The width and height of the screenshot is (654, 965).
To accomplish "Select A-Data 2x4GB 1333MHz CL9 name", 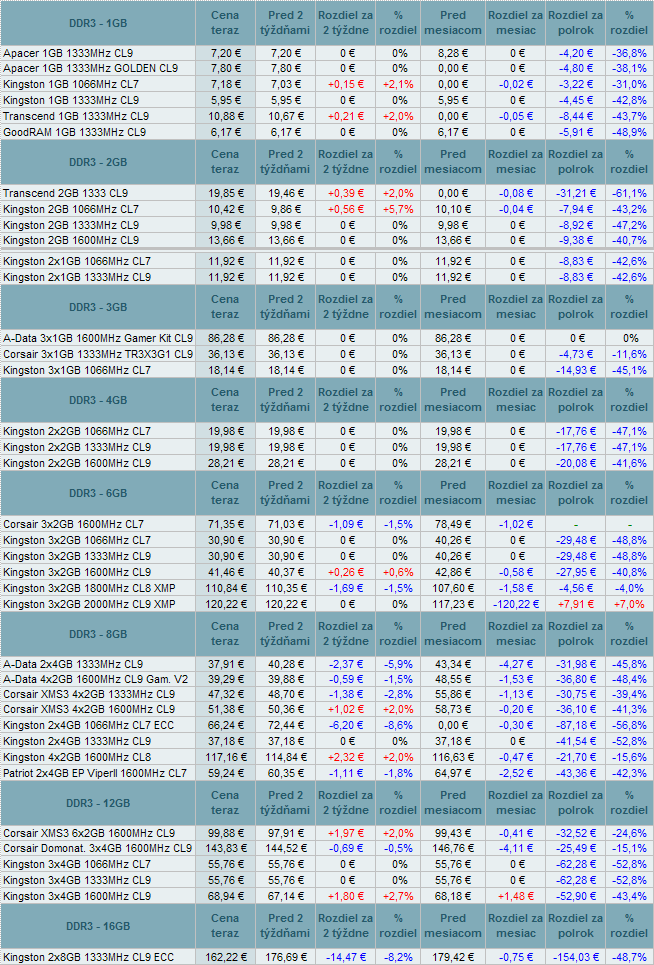I will point(73,664).
